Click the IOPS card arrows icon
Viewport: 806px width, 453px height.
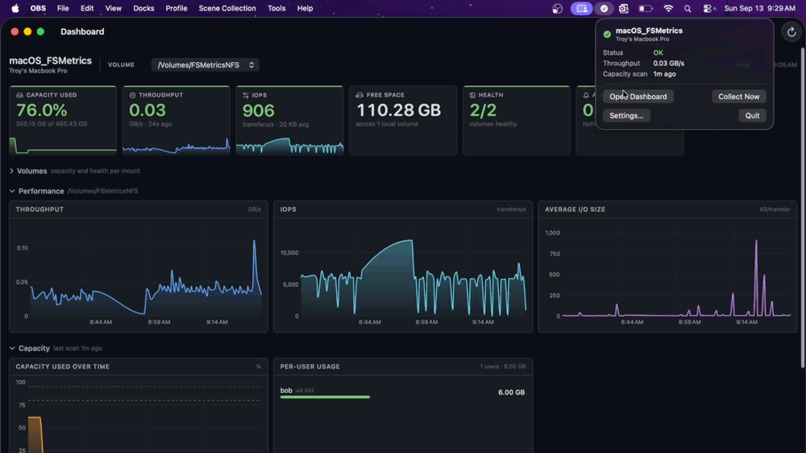point(246,95)
